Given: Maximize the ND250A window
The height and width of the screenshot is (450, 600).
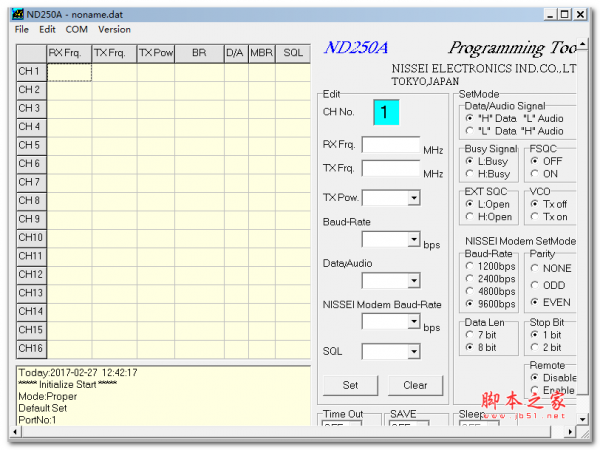Looking at the screenshot, I should [x=565, y=15].
